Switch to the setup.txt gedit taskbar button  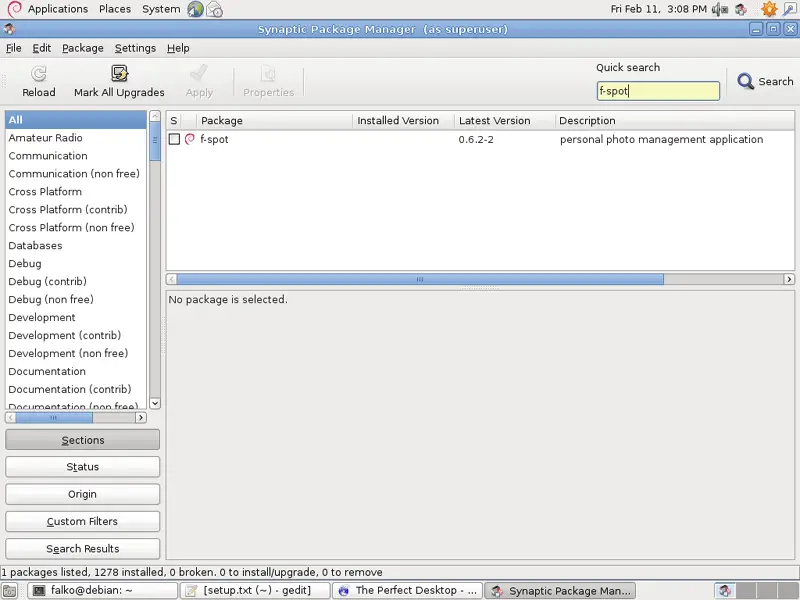(x=255, y=591)
